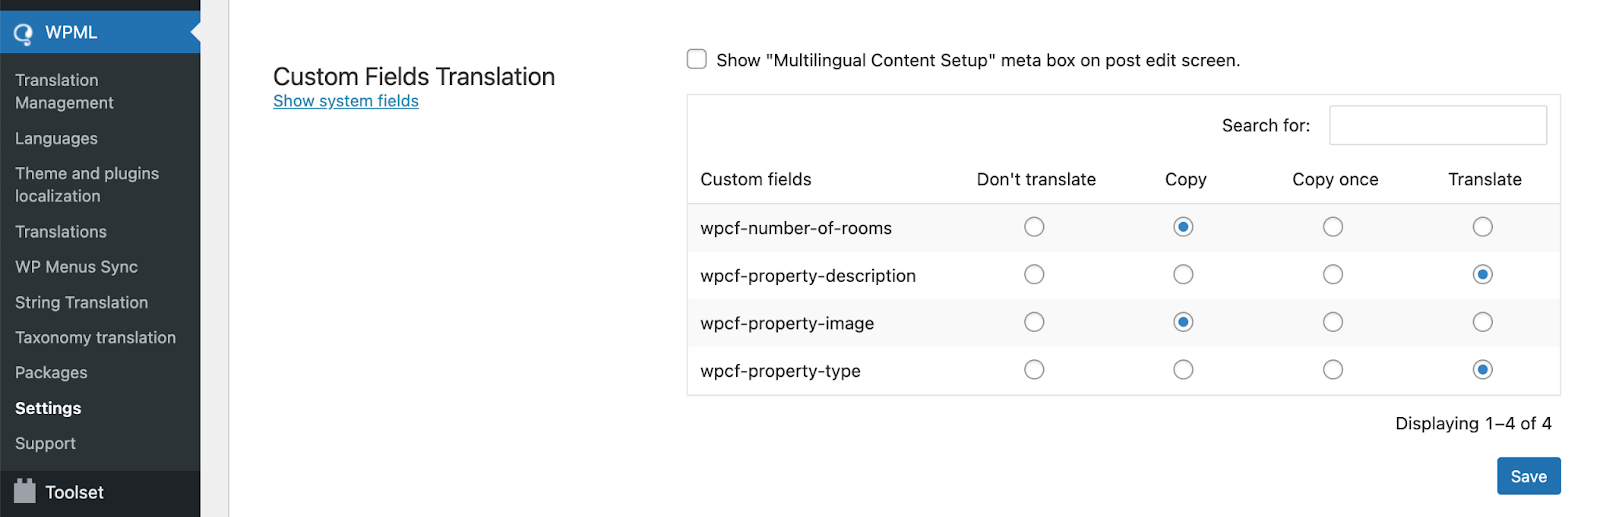Open WP Menus Sync
1600x517 pixels.
click(76, 267)
